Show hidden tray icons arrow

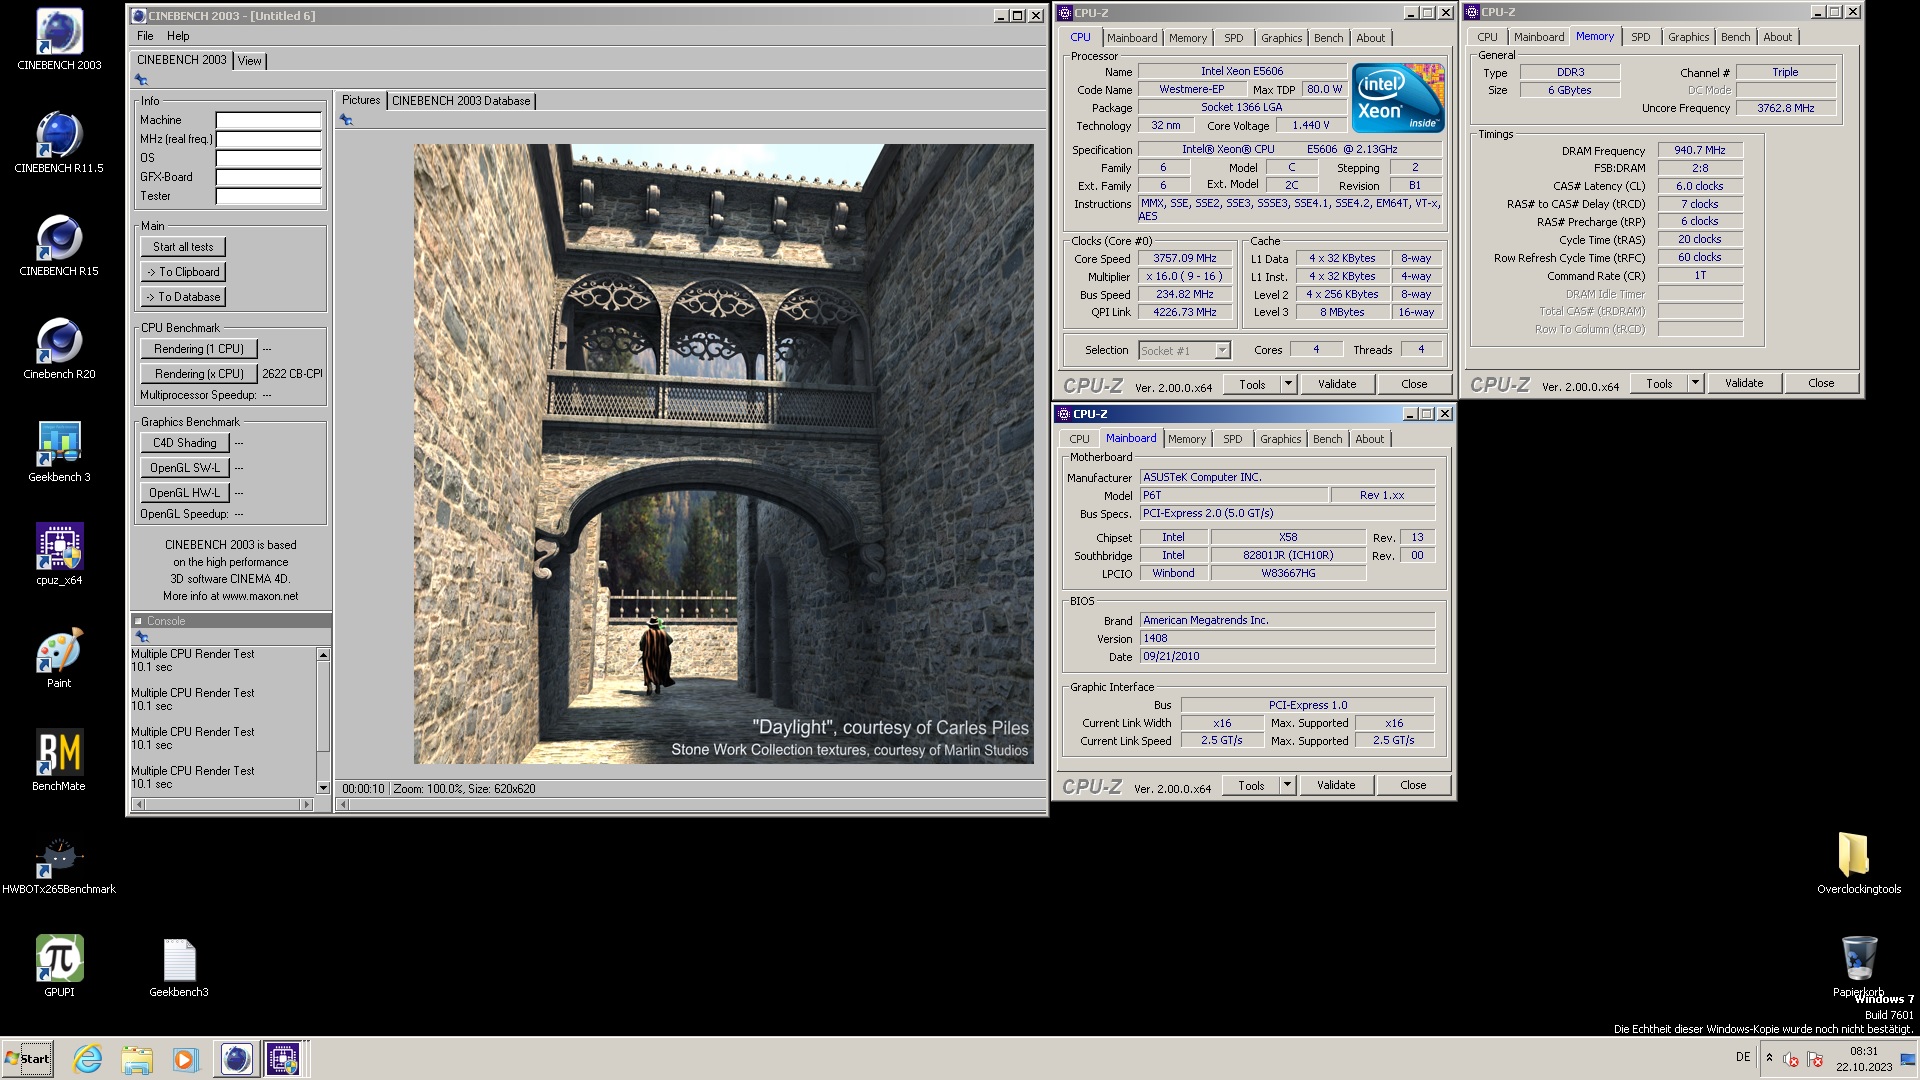point(1769,1058)
